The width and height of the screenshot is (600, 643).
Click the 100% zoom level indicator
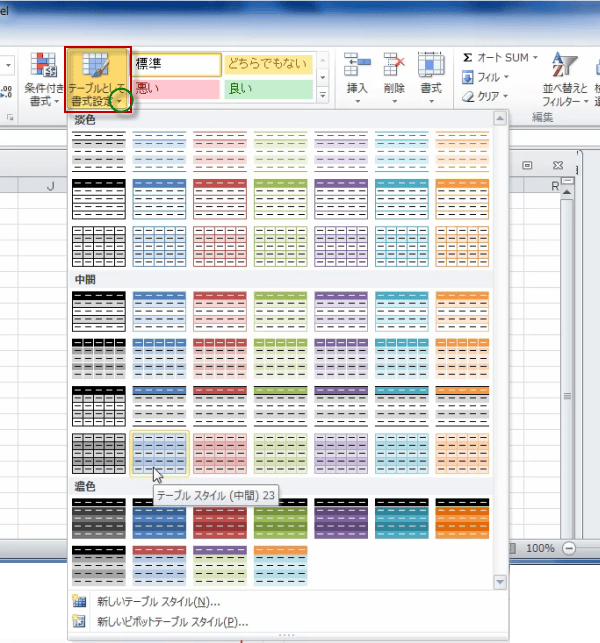[x=540, y=548]
